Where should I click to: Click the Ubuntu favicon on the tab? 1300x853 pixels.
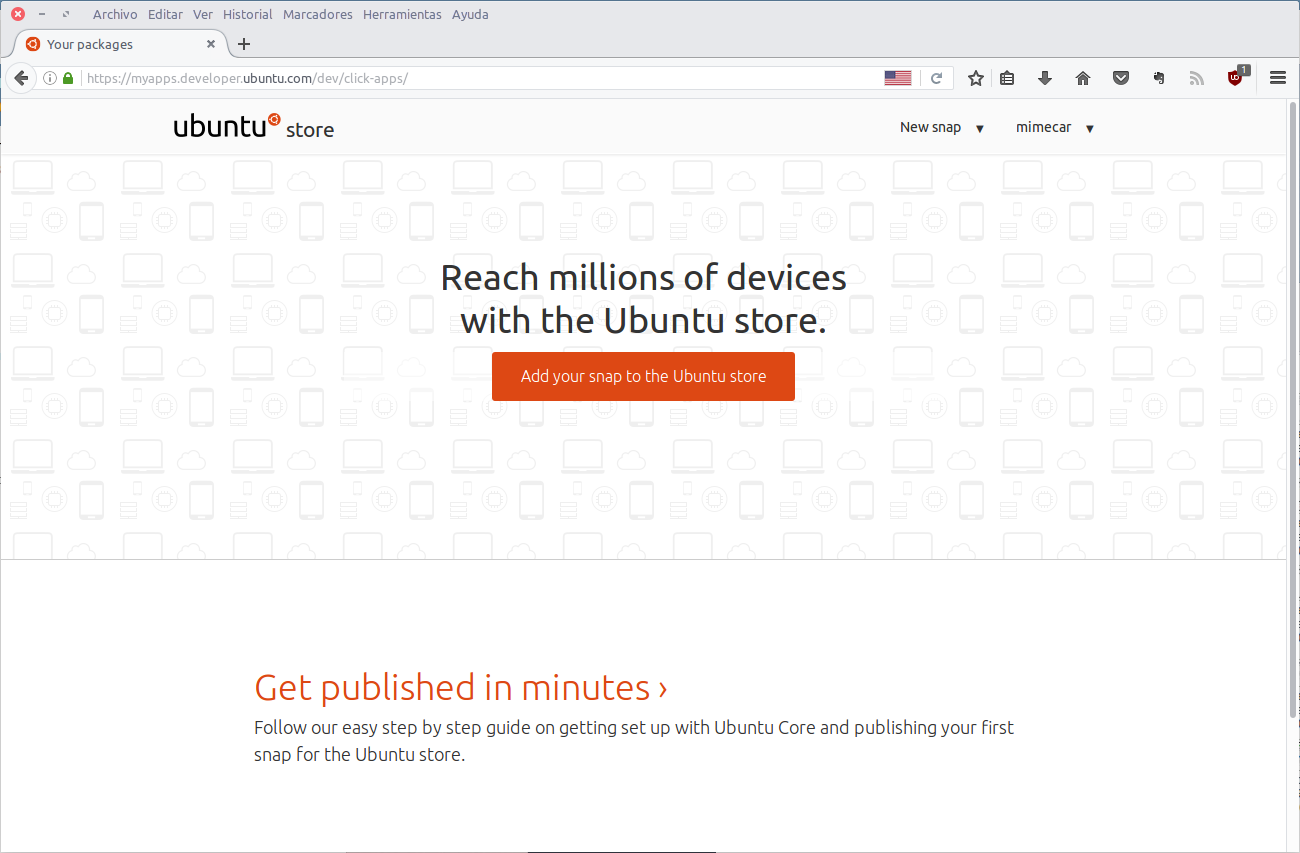[x=32, y=44]
